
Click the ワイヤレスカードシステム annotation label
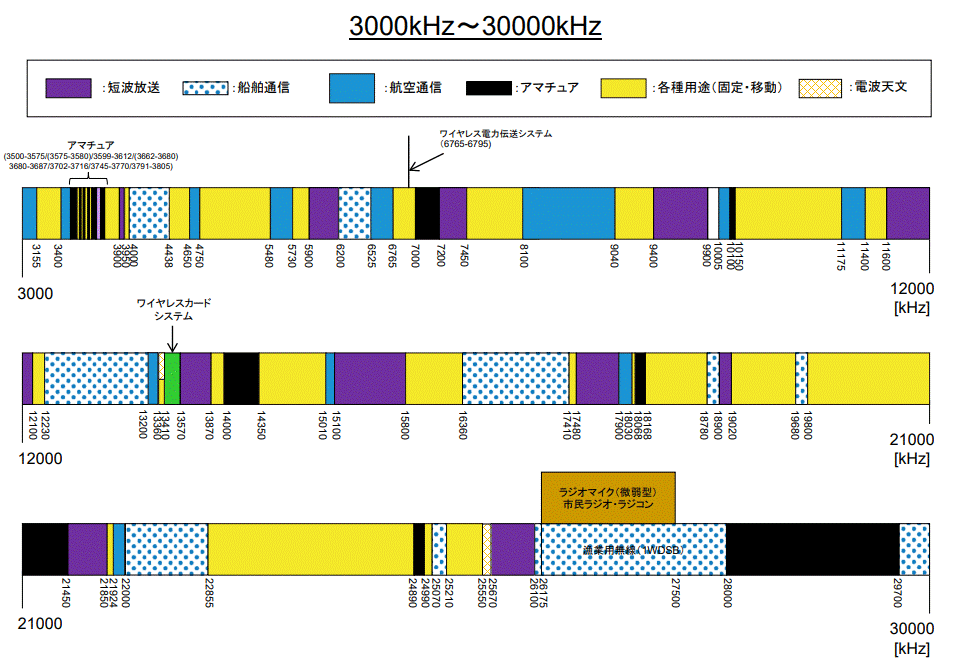174,308
